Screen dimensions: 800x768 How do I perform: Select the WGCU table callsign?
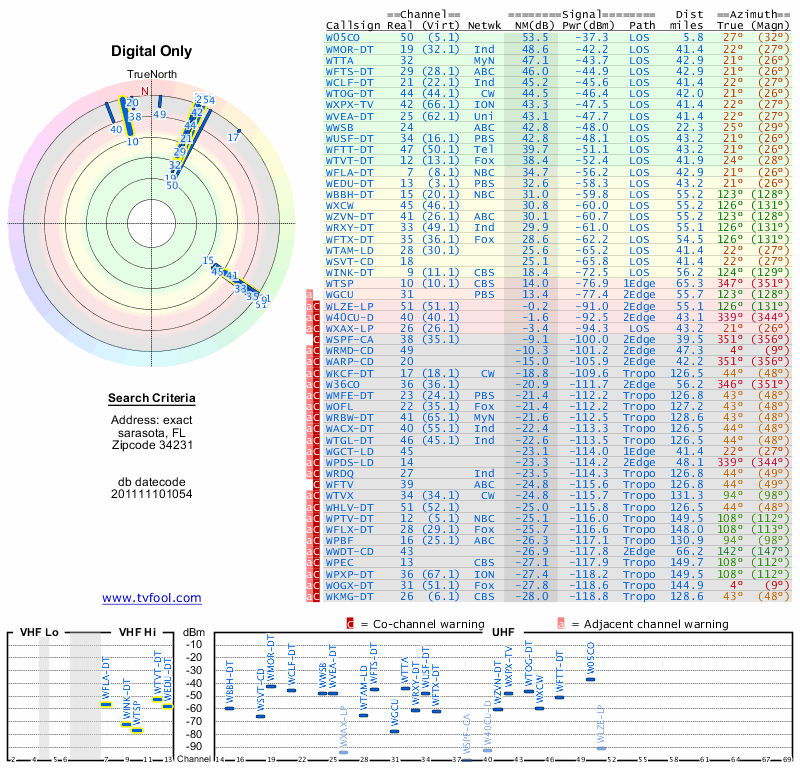[x=340, y=294]
